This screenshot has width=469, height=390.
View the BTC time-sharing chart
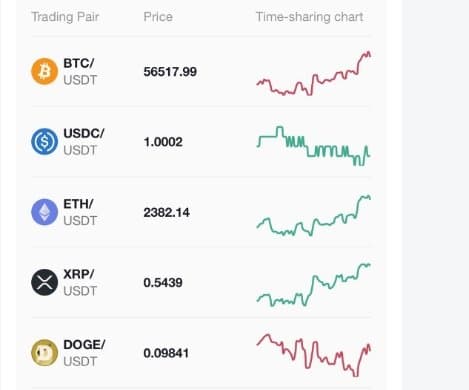point(314,73)
